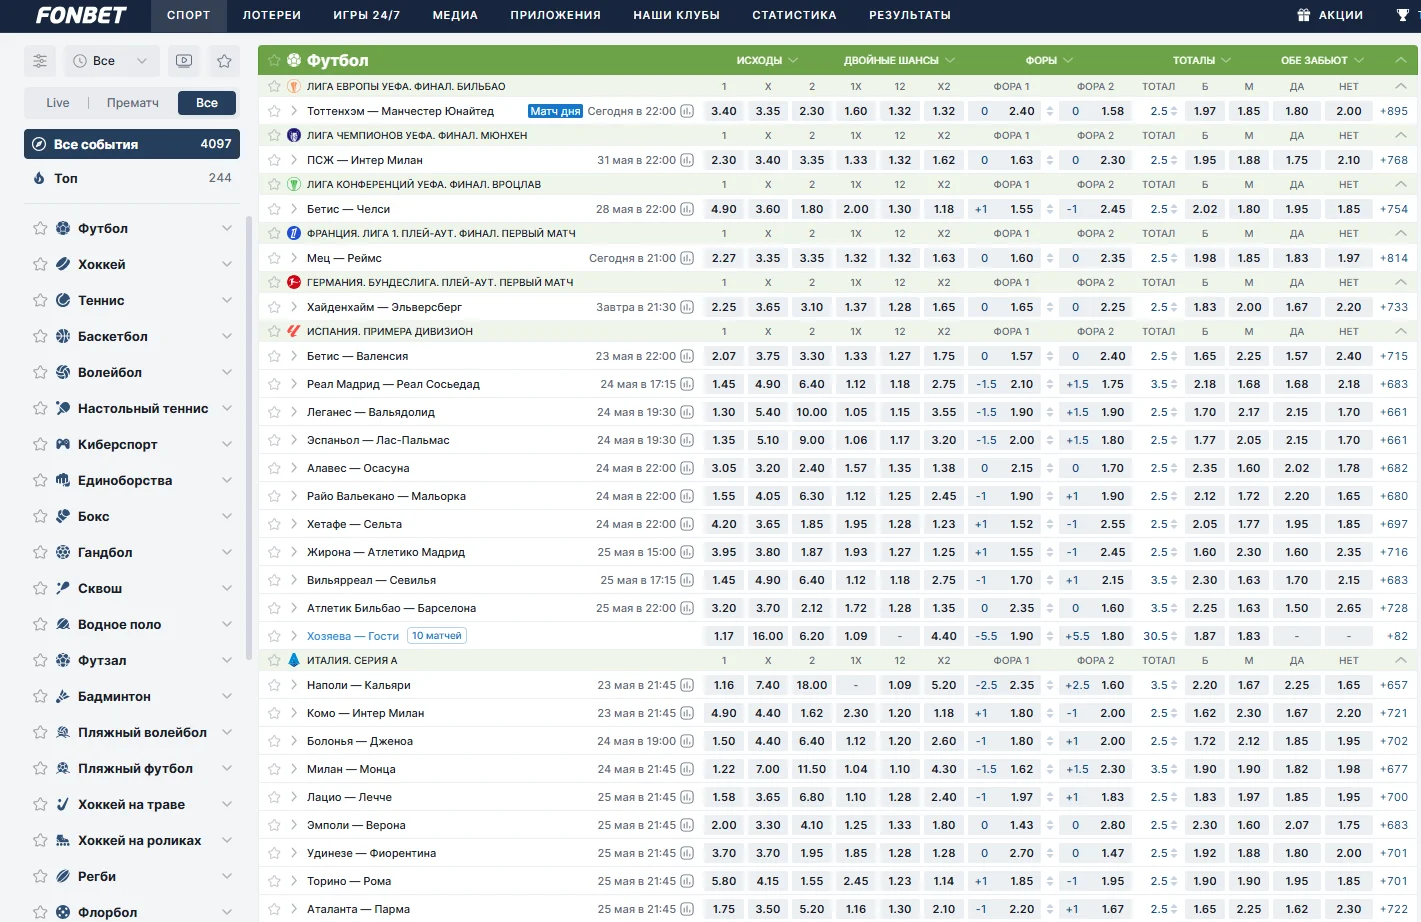Select Все события in the sidebar
The image size is (1421, 922).
coord(132,144)
